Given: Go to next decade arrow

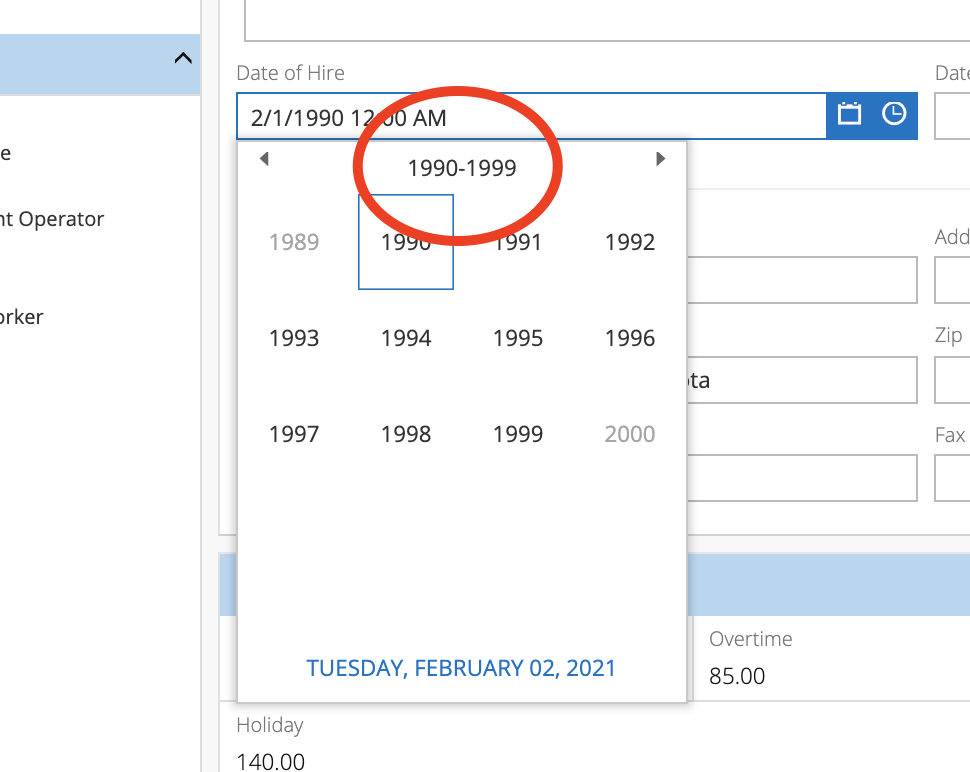Looking at the screenshot, I should (660, 159).
